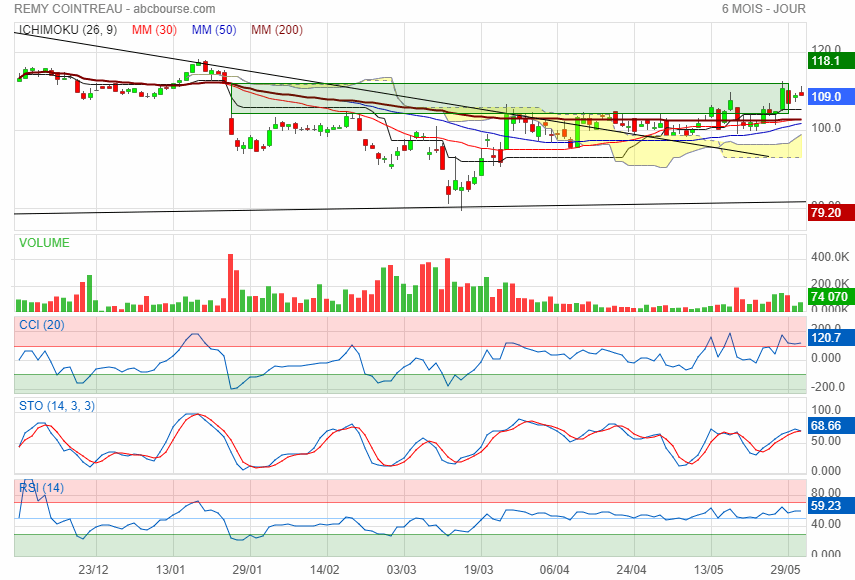Click the RSI (14) indicator label
This screenshot has height=580, width=855.
pyautogui.click(x=41, y=488)
